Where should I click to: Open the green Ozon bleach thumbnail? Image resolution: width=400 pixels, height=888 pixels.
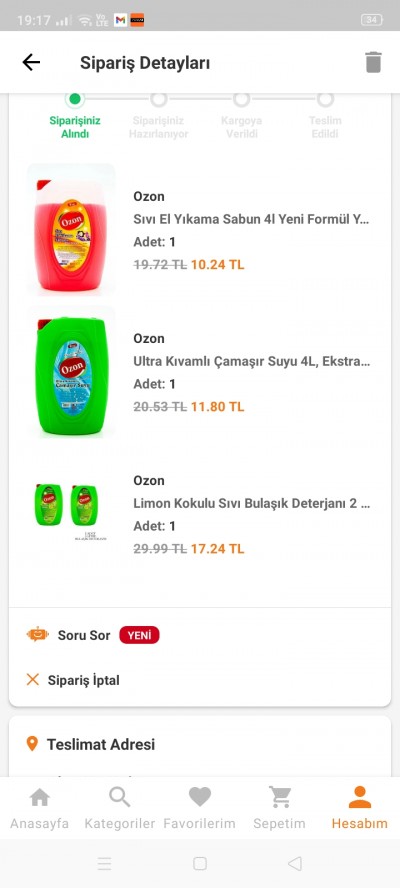(x=71, y=372)
